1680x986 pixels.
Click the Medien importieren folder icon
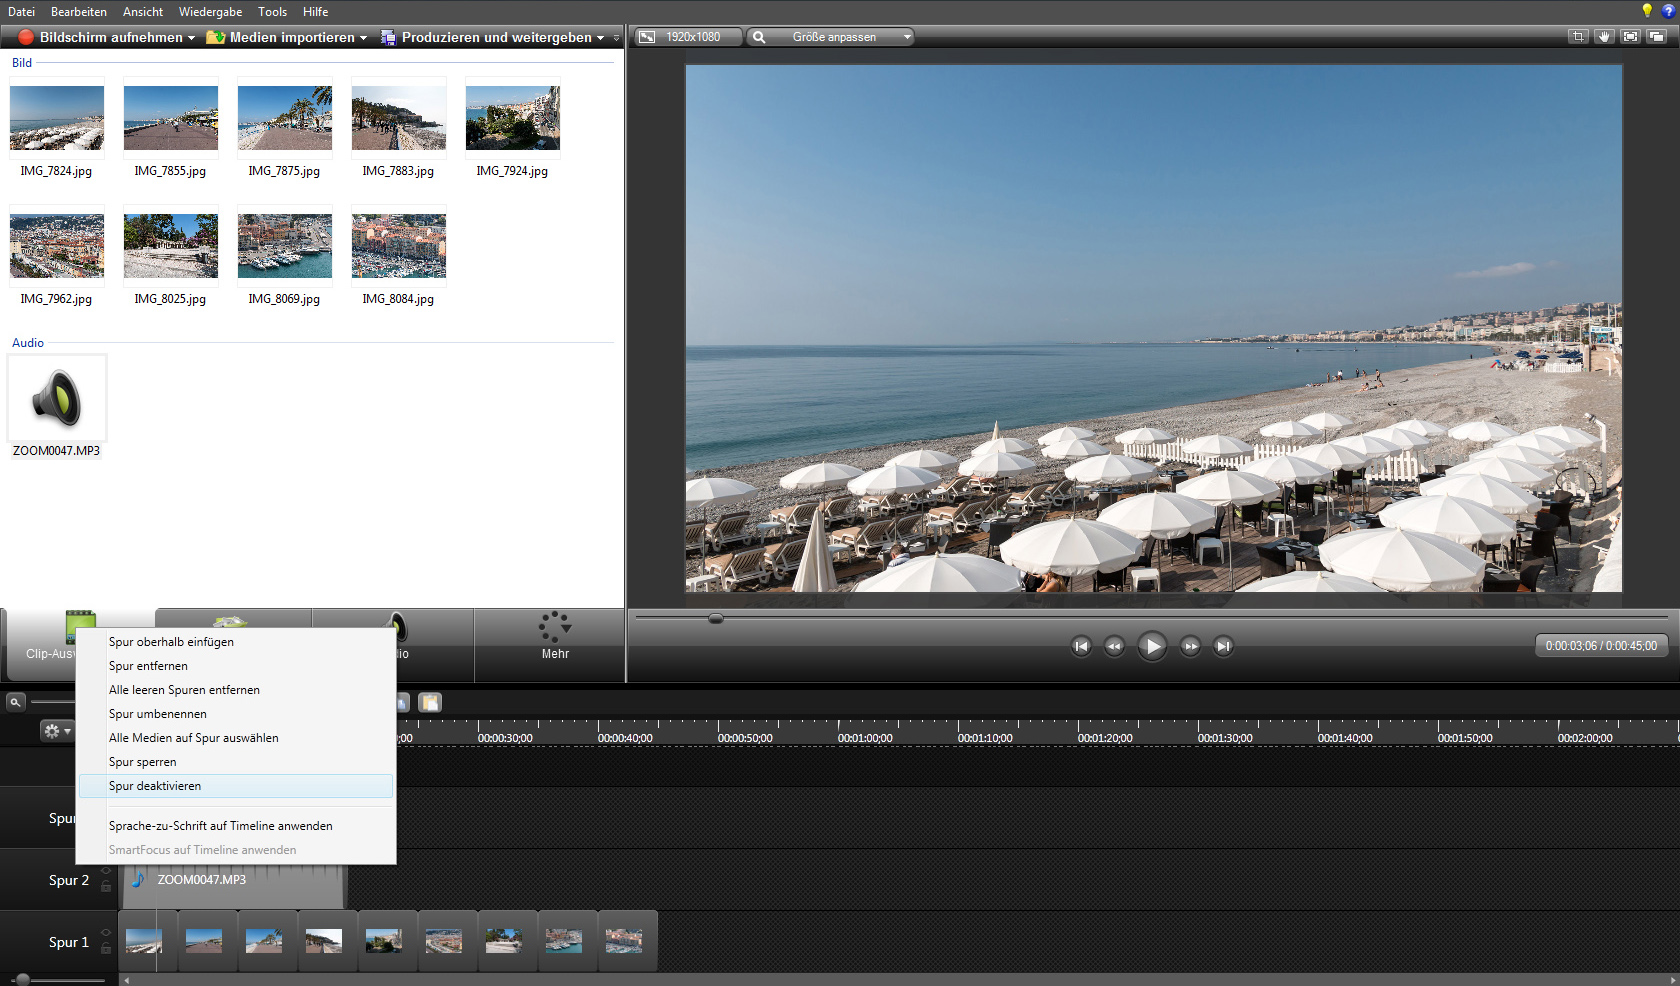coord(215,37)
